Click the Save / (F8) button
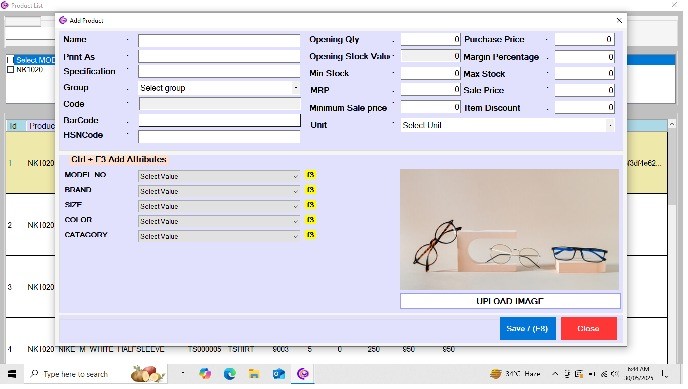Viewport: 688px width, 389px height. coord(527,328)
